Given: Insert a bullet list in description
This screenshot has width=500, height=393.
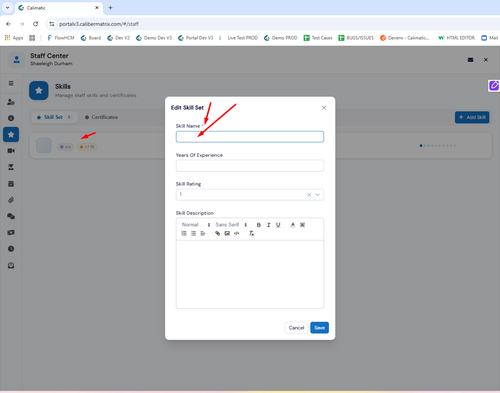Looking at the screenshot, I should click(x=193, y=233).
